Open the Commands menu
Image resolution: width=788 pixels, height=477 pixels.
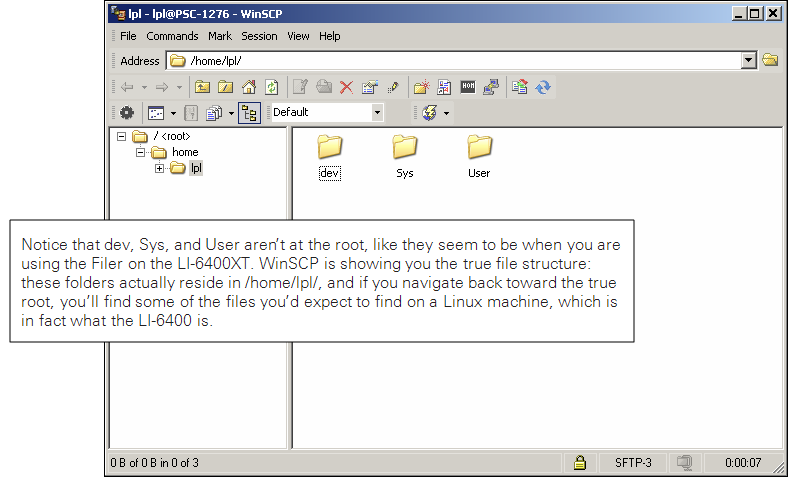172,36
